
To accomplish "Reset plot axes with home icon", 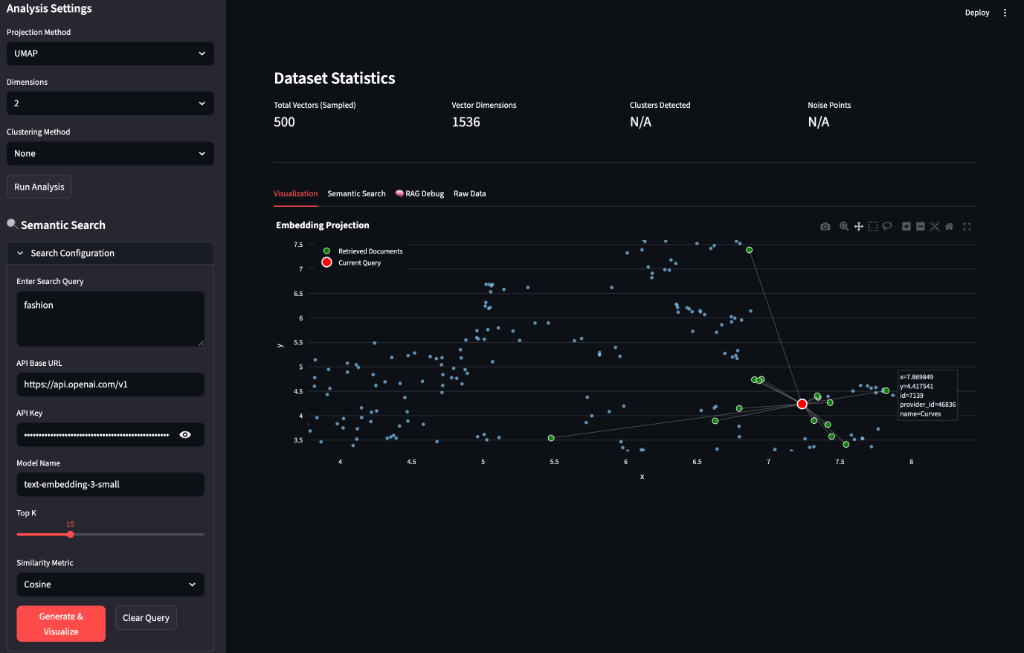I will tap(949, 227).
